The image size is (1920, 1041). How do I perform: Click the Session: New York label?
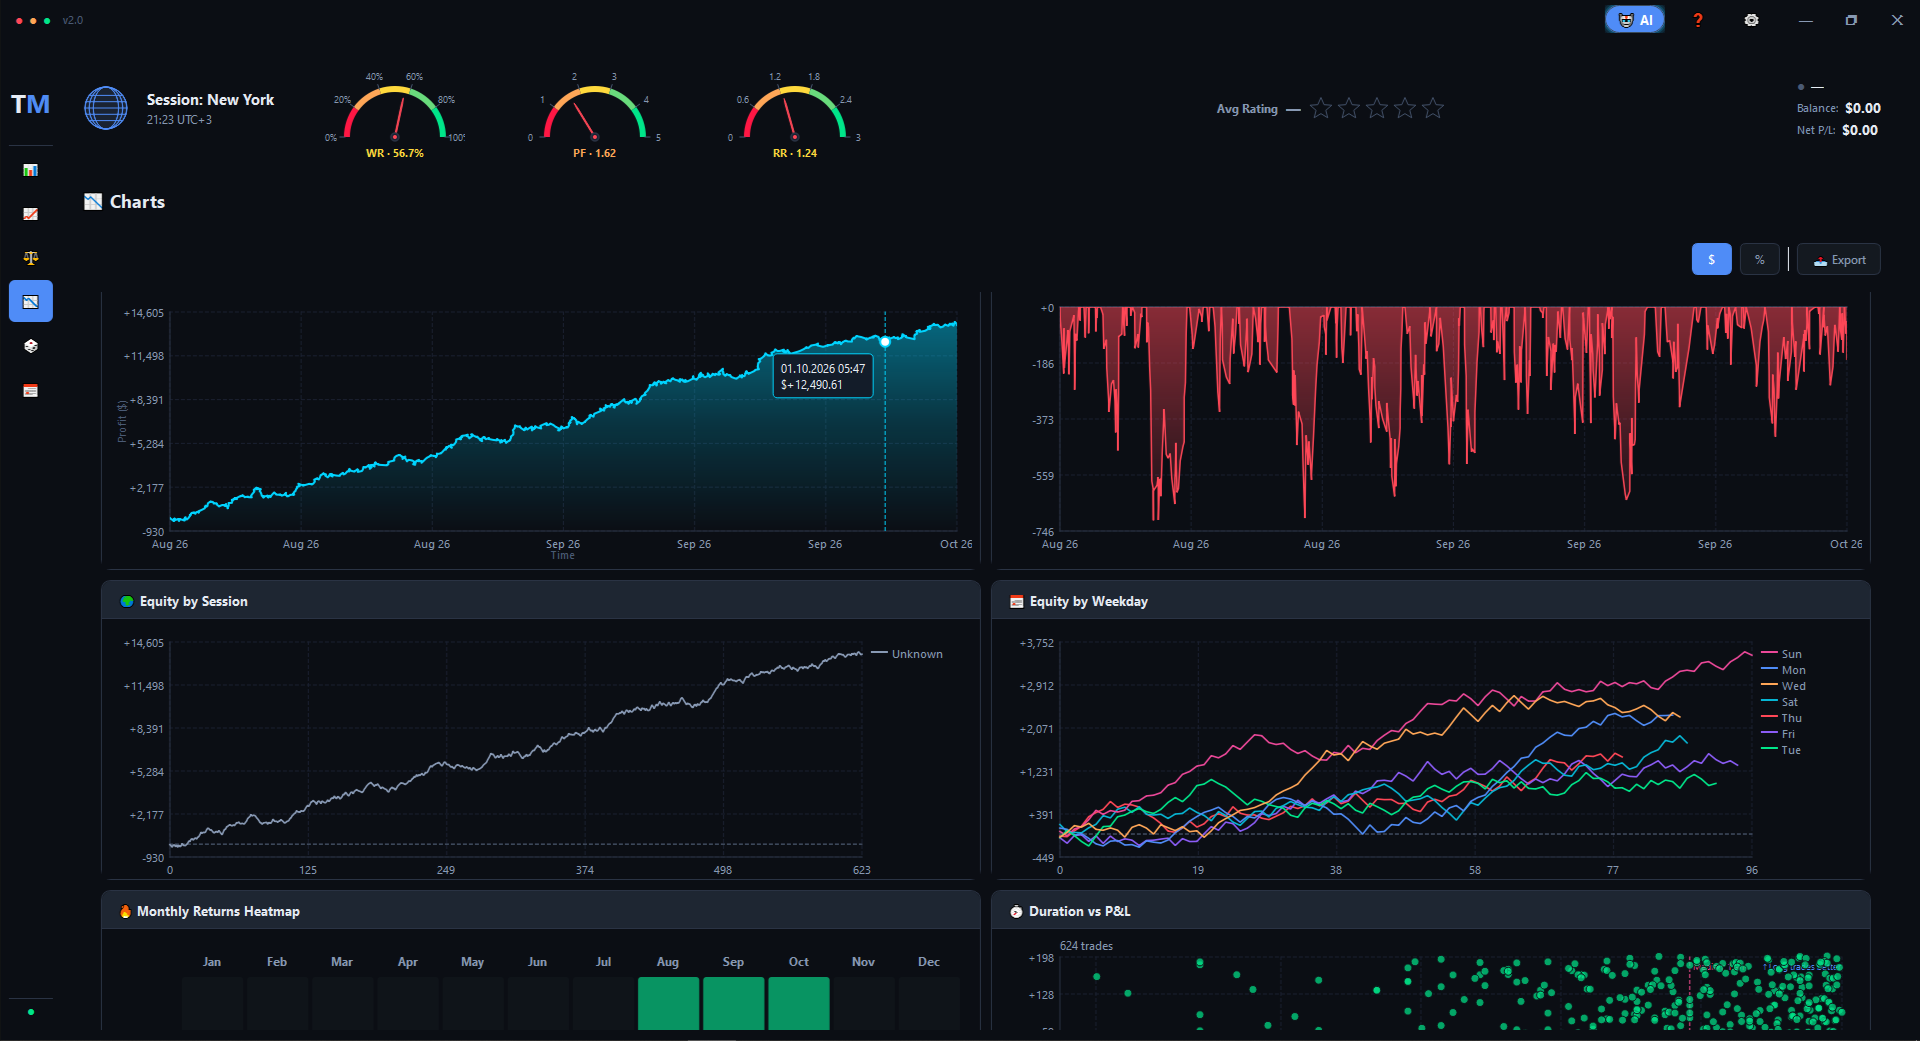pos(210,100)
